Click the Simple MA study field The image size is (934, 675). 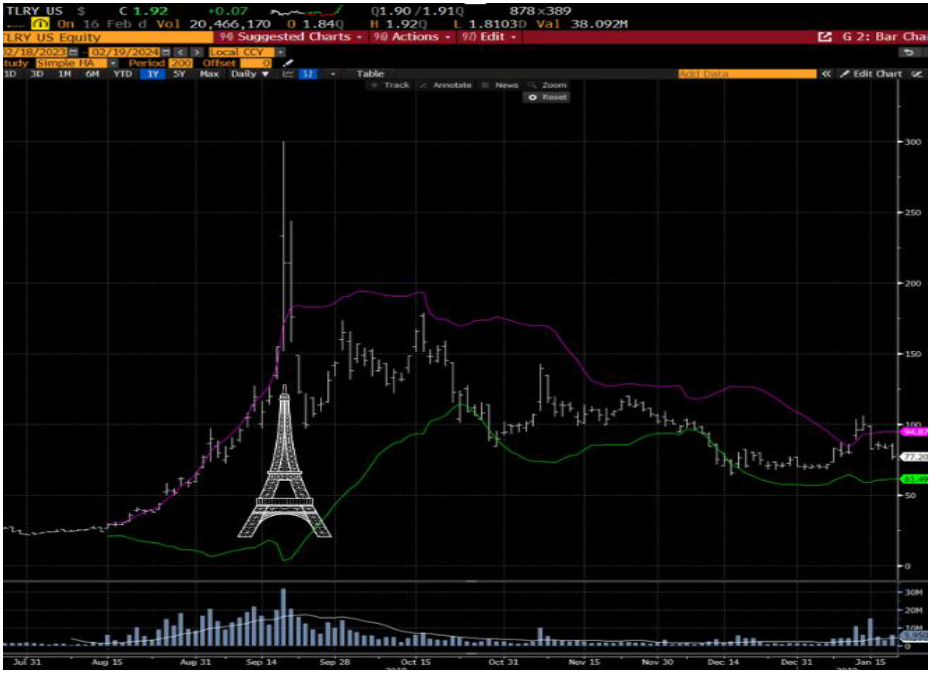click(71, 63)
